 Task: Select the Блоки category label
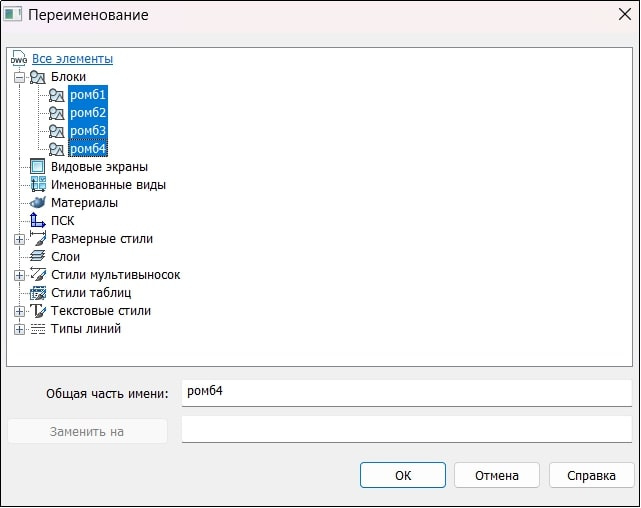click(68, 77)
